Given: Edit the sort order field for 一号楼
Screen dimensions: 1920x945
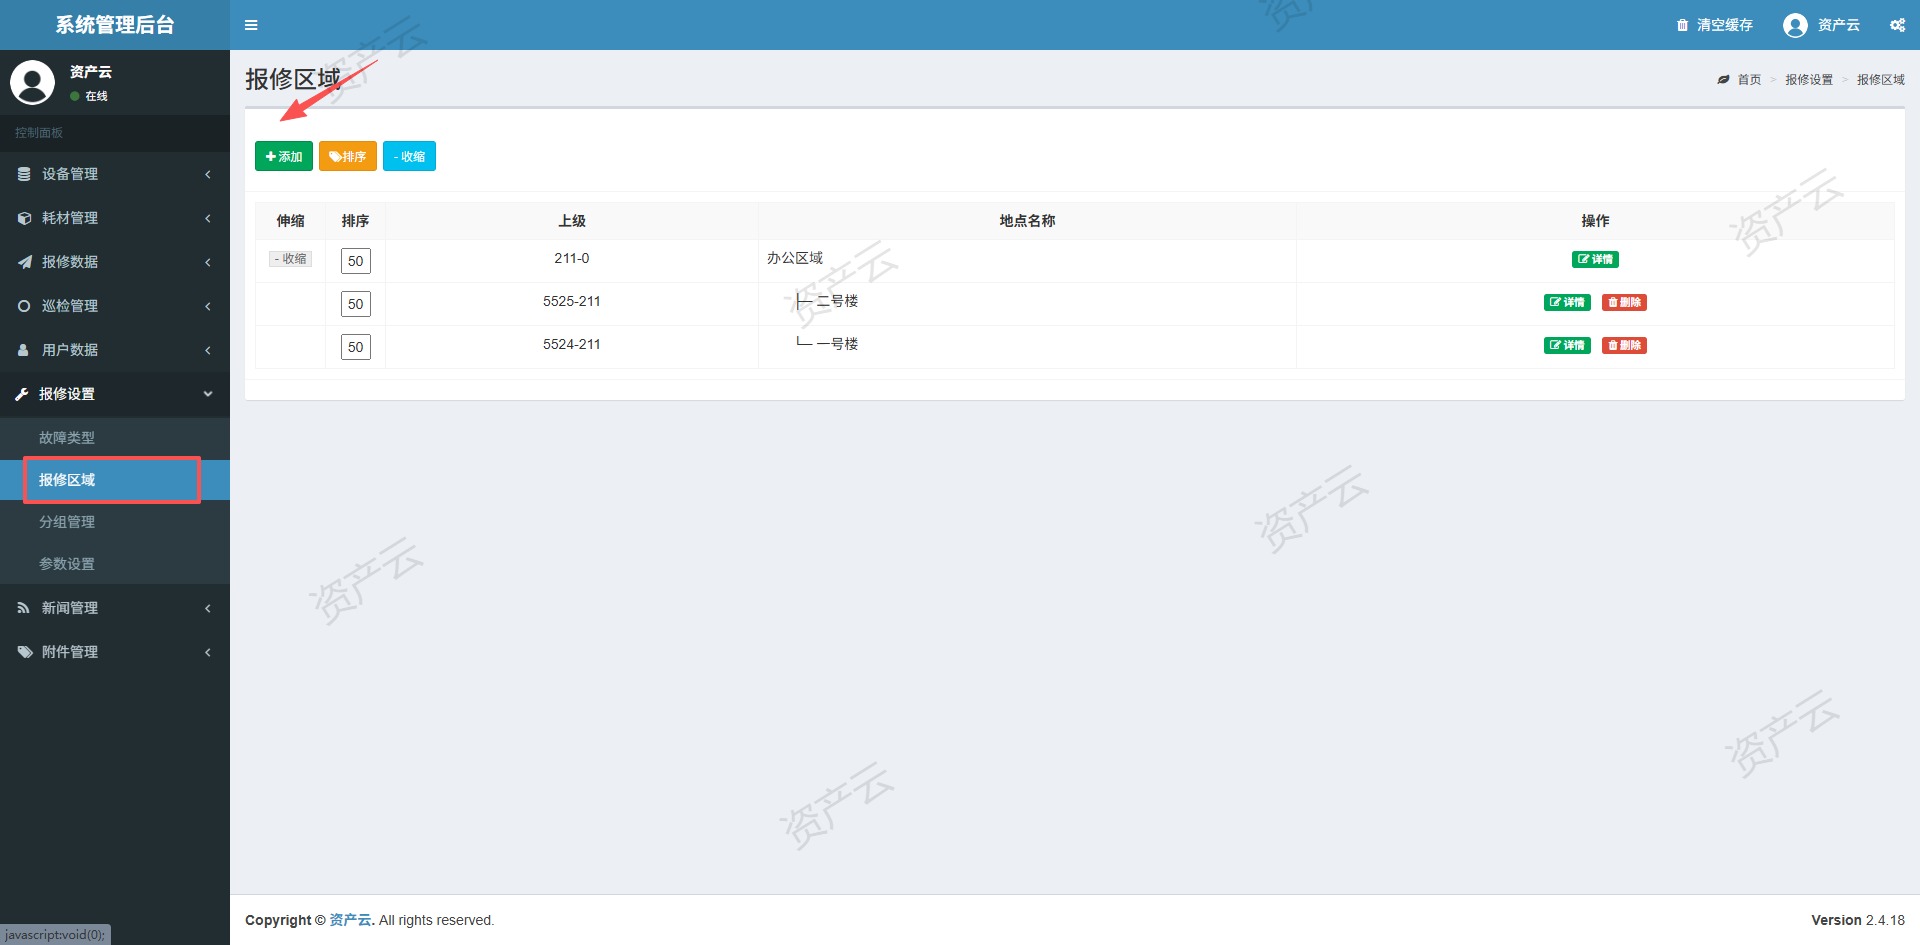Looking at the screenshot, I should (356, 347).
